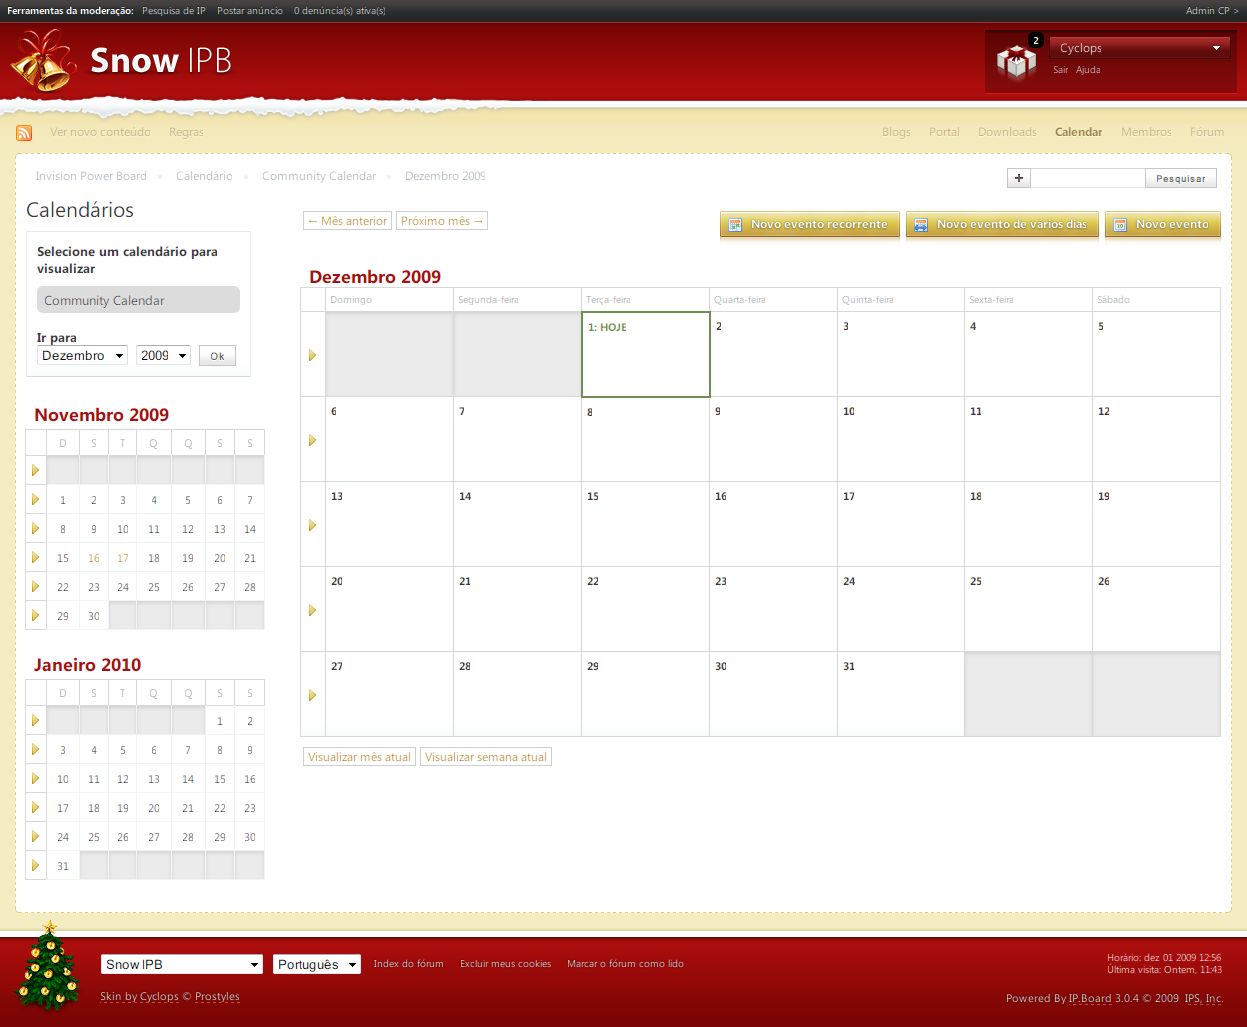The width and height of the screenshot is (1247, 1027).
Task: Click the Próximo mês button
Action: point(442,221)
